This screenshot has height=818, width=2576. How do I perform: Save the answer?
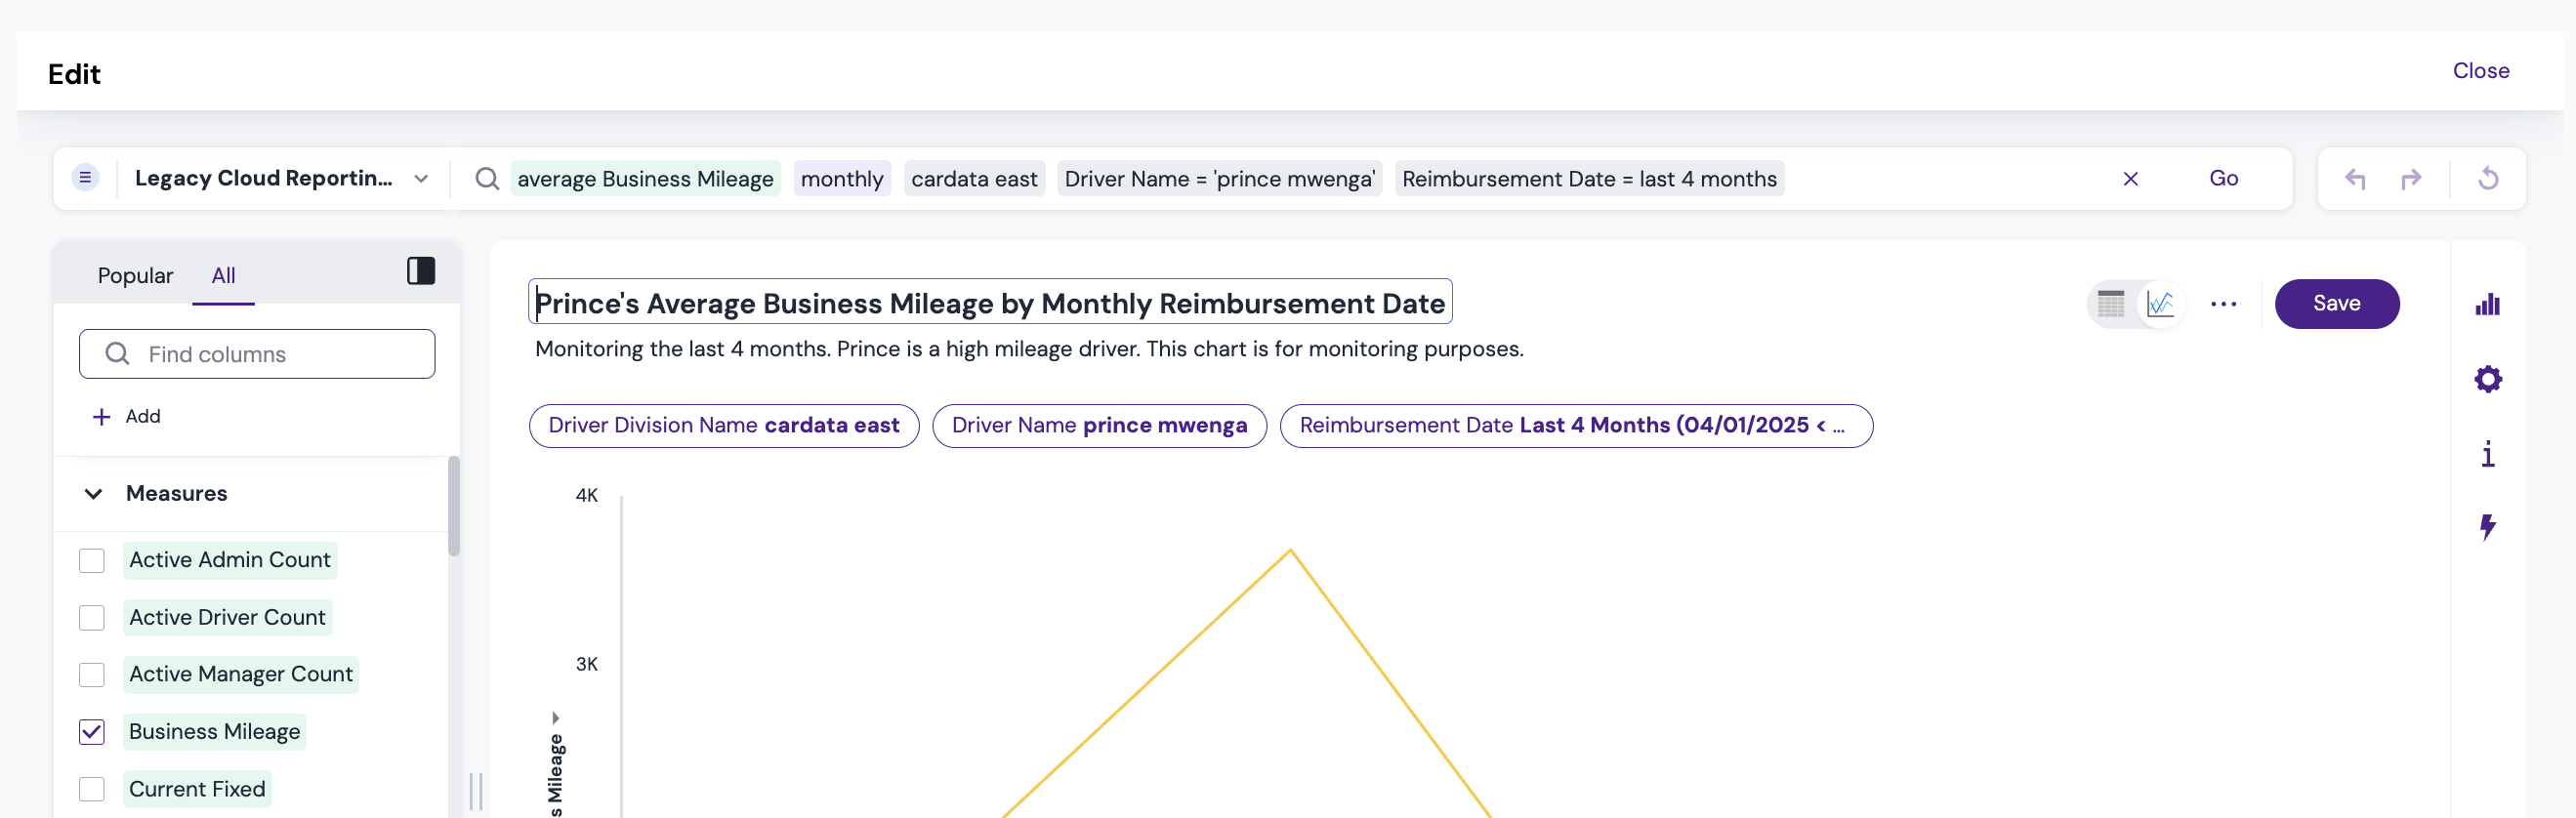coord(2336,304)
